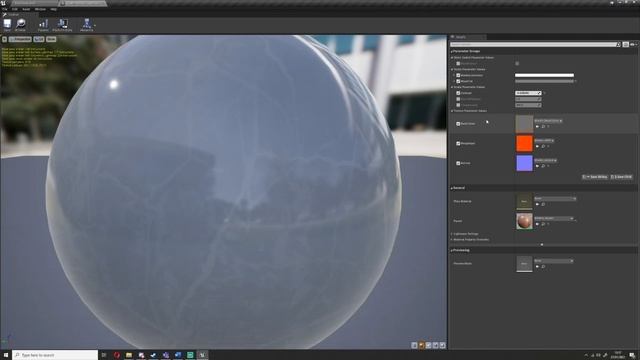Use selected asset as Preview Mesh
The image size is (640, 360).
pyautogui.click(x=537, y=267)
